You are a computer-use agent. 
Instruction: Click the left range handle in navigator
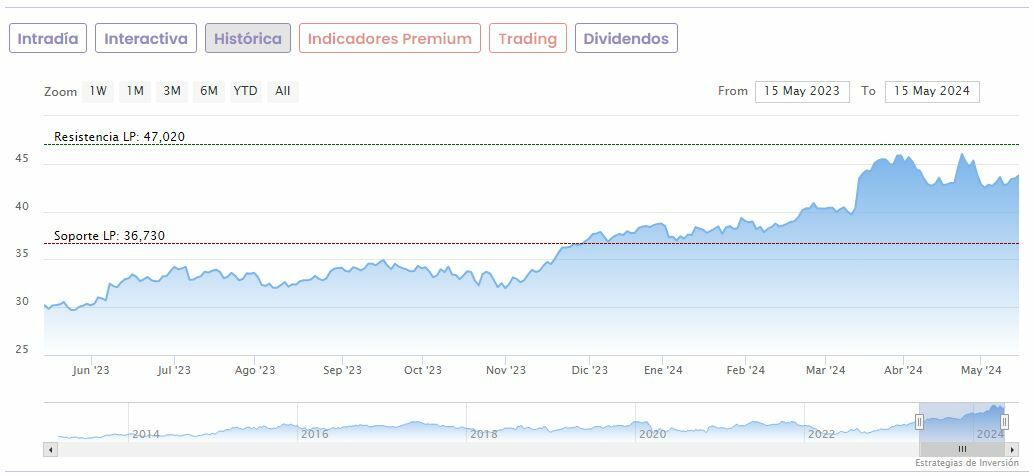[919, 422]
